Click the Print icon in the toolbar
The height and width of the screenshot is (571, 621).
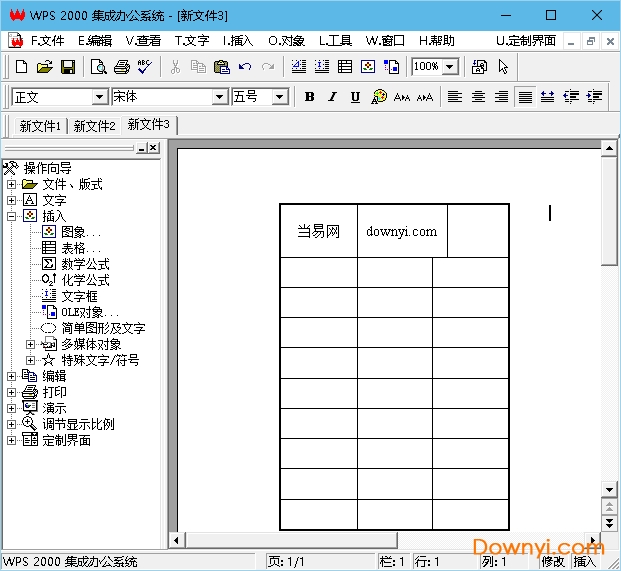pos(121,67)
